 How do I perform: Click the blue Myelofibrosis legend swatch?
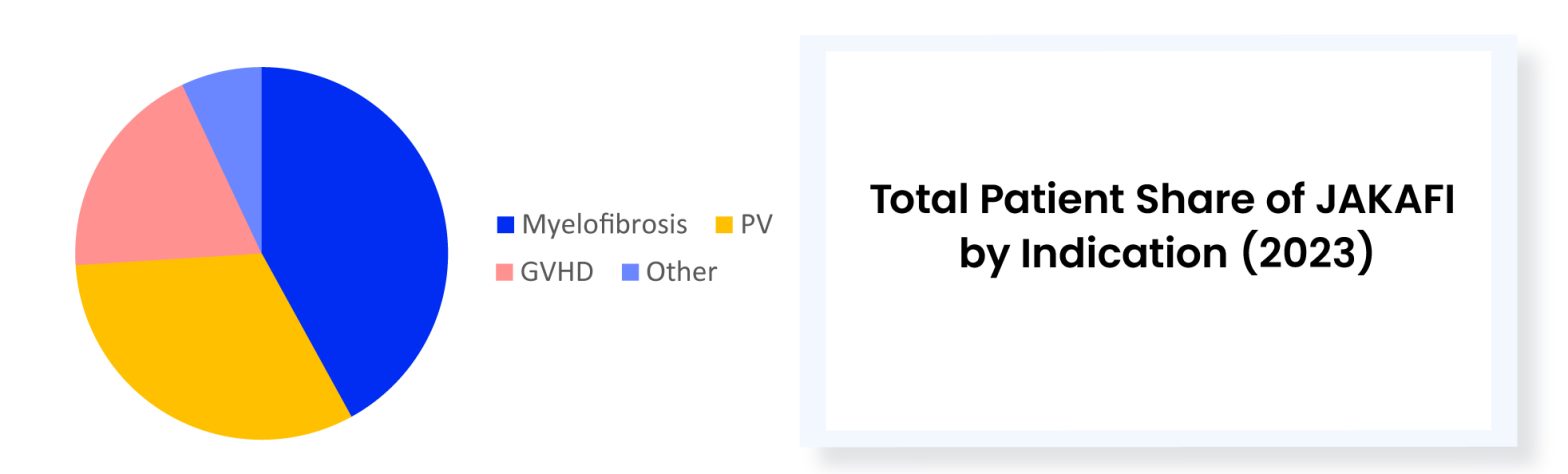tap(506, 225)
